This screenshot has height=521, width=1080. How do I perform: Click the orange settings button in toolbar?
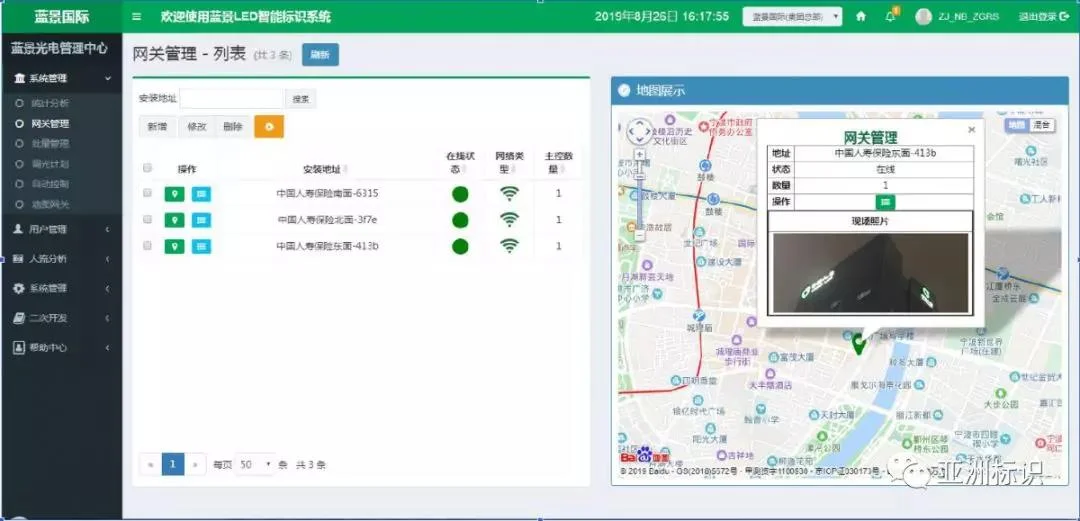pos(268,127)
